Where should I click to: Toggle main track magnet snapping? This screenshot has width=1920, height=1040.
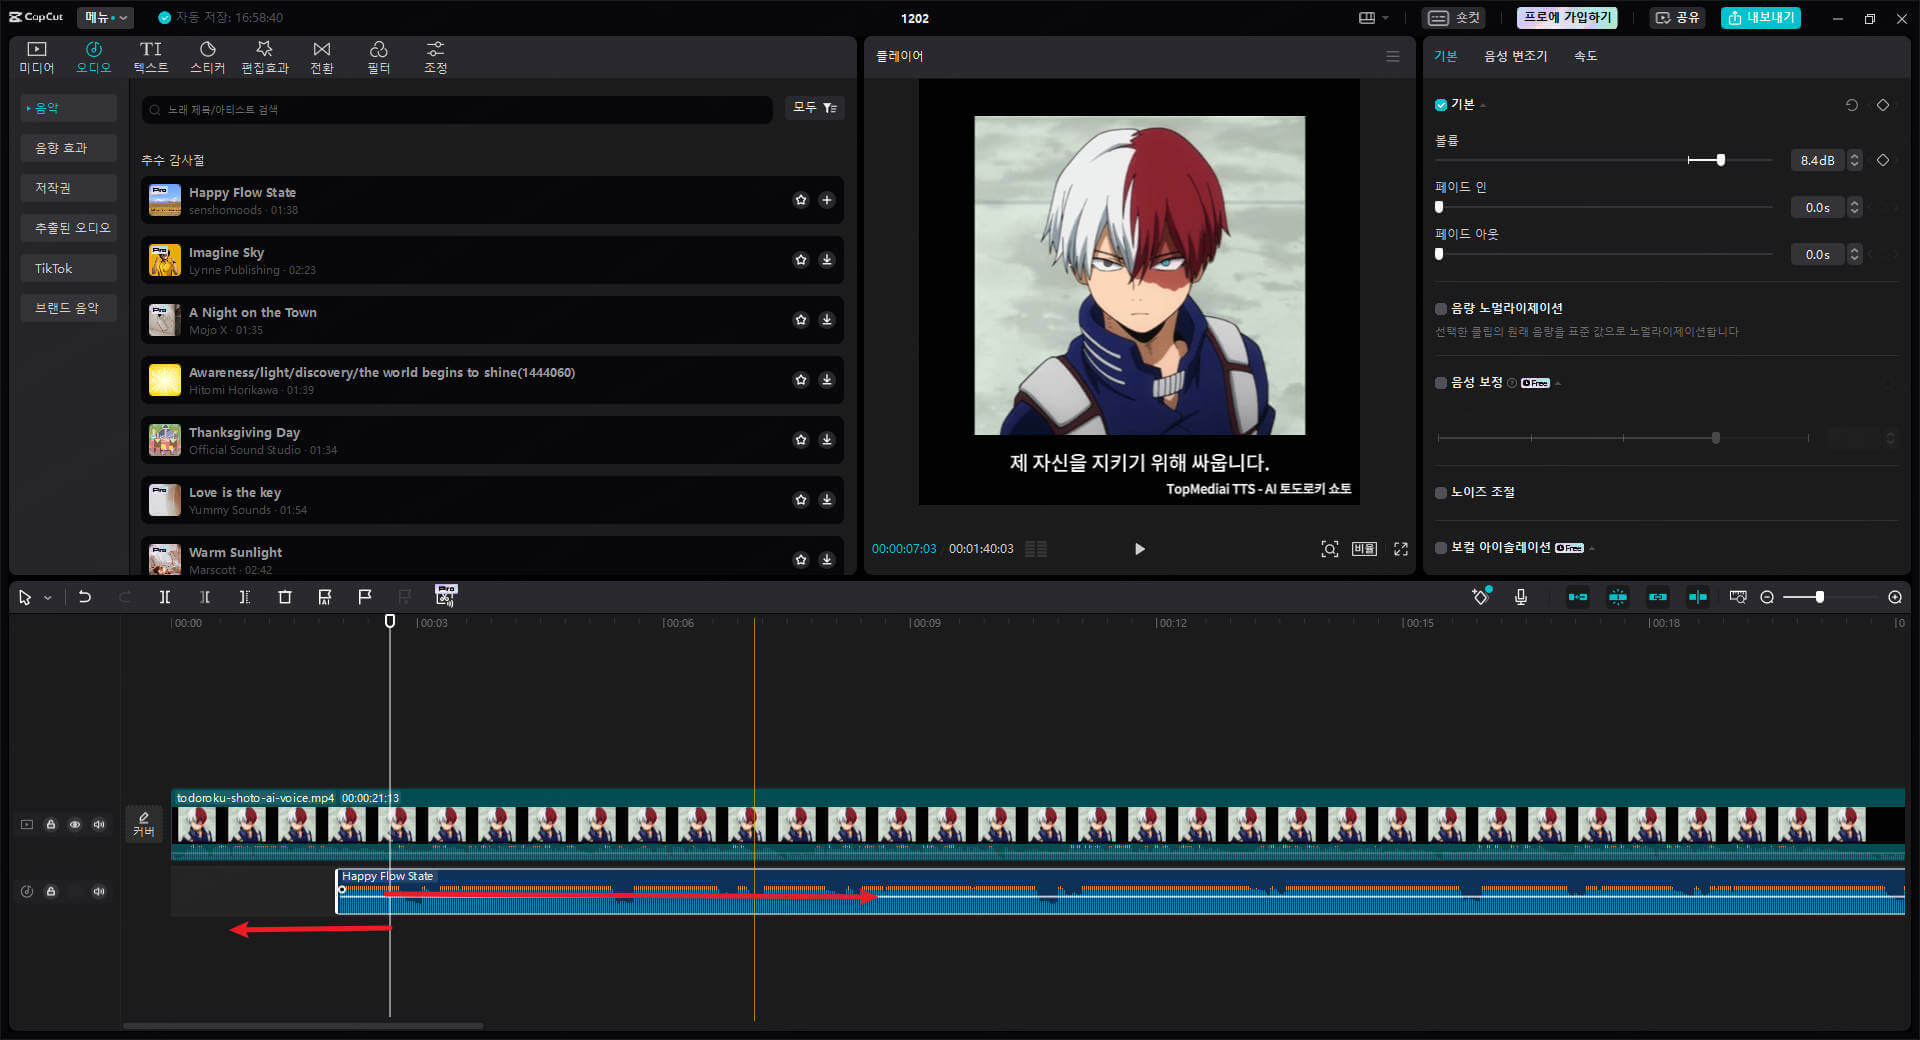pos(1578,597)
